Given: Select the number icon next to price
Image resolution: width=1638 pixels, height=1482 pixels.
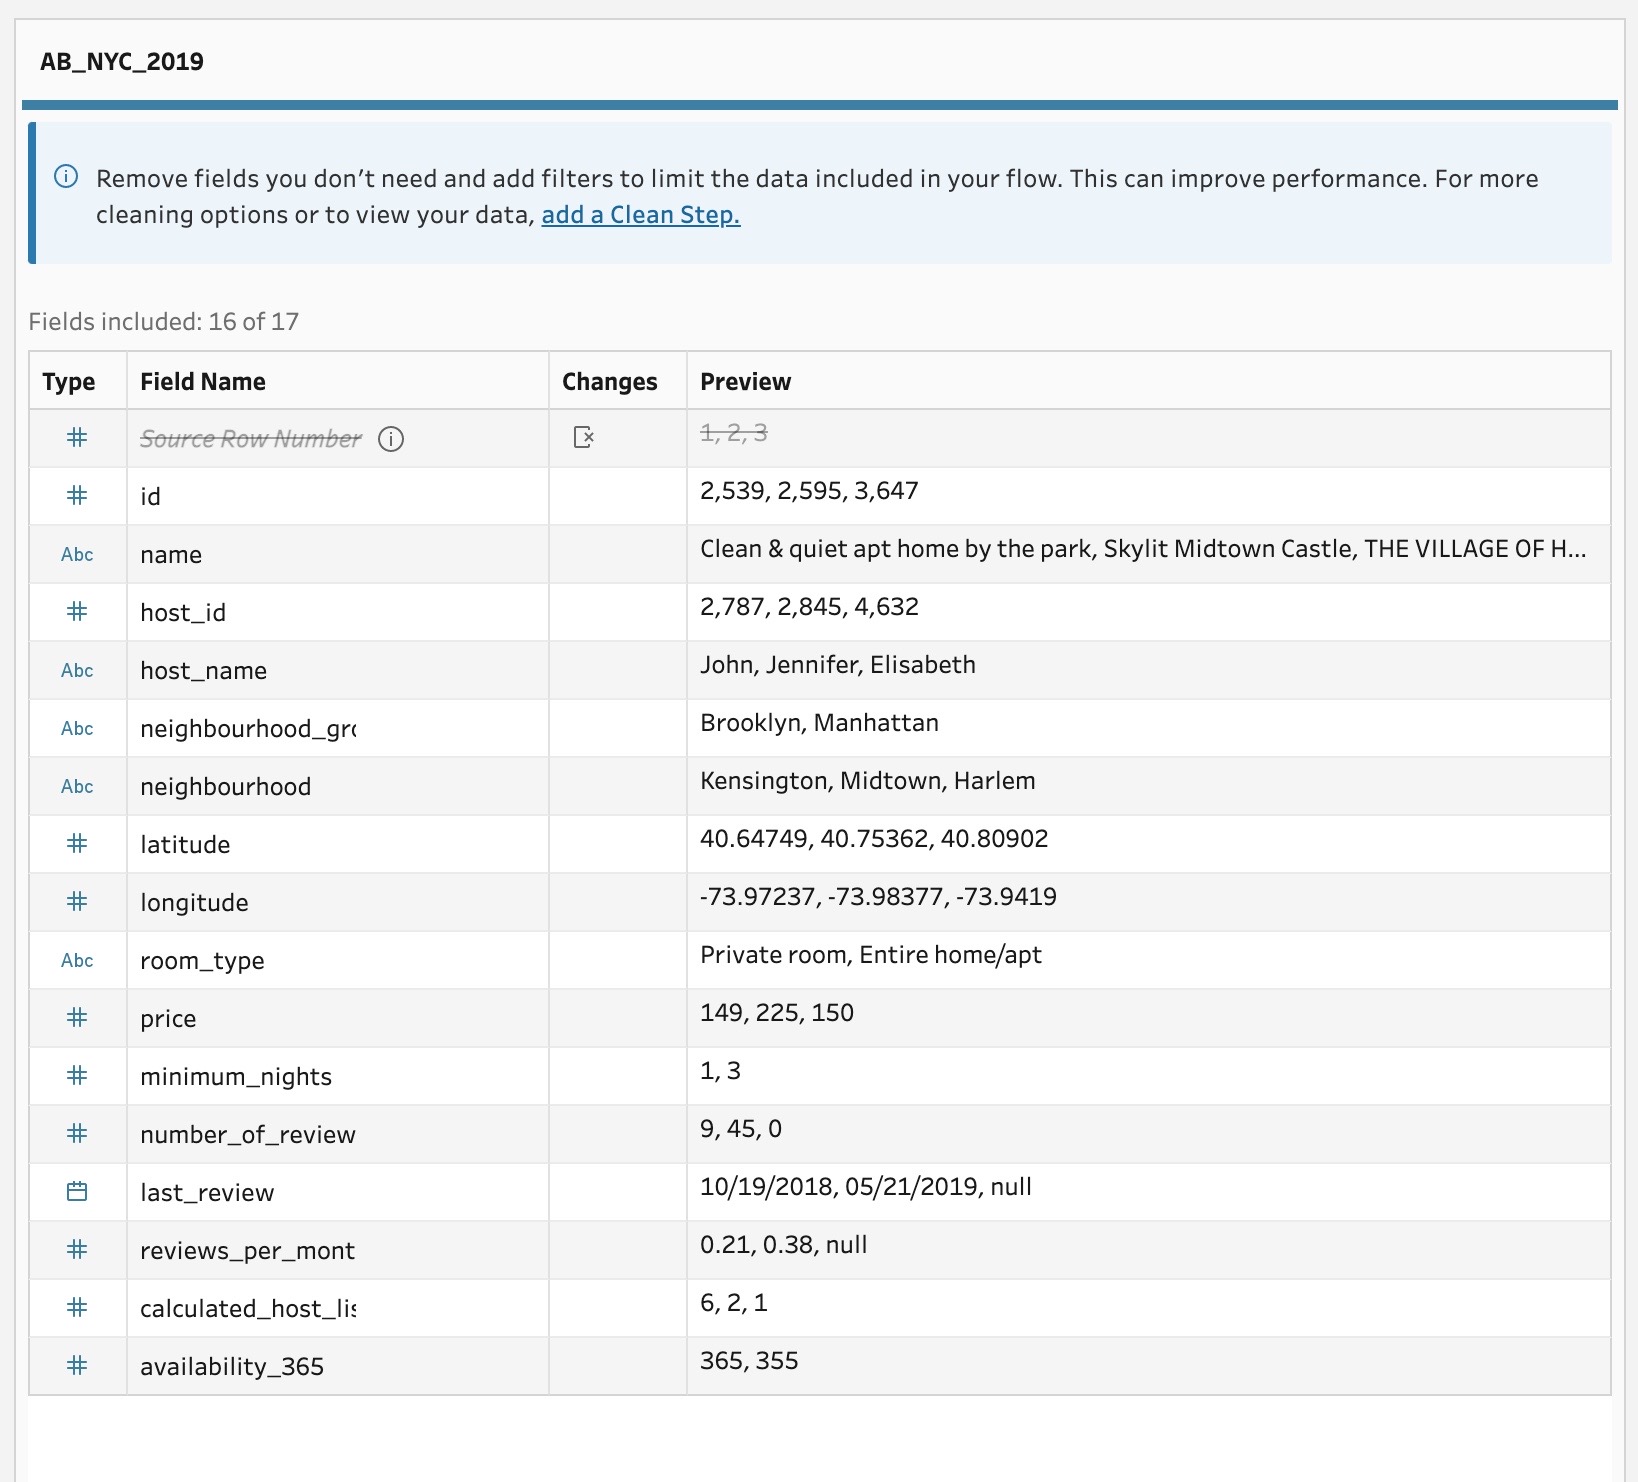Looking at the screenshot, I should pyautogui.click(x=77, y=1018).
